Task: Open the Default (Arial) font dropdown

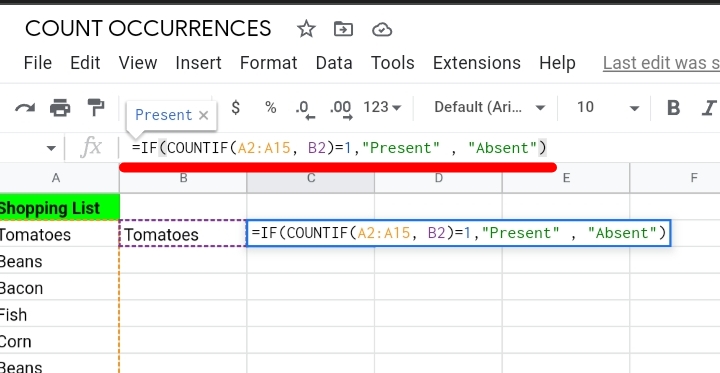Action: coord(489,107)
